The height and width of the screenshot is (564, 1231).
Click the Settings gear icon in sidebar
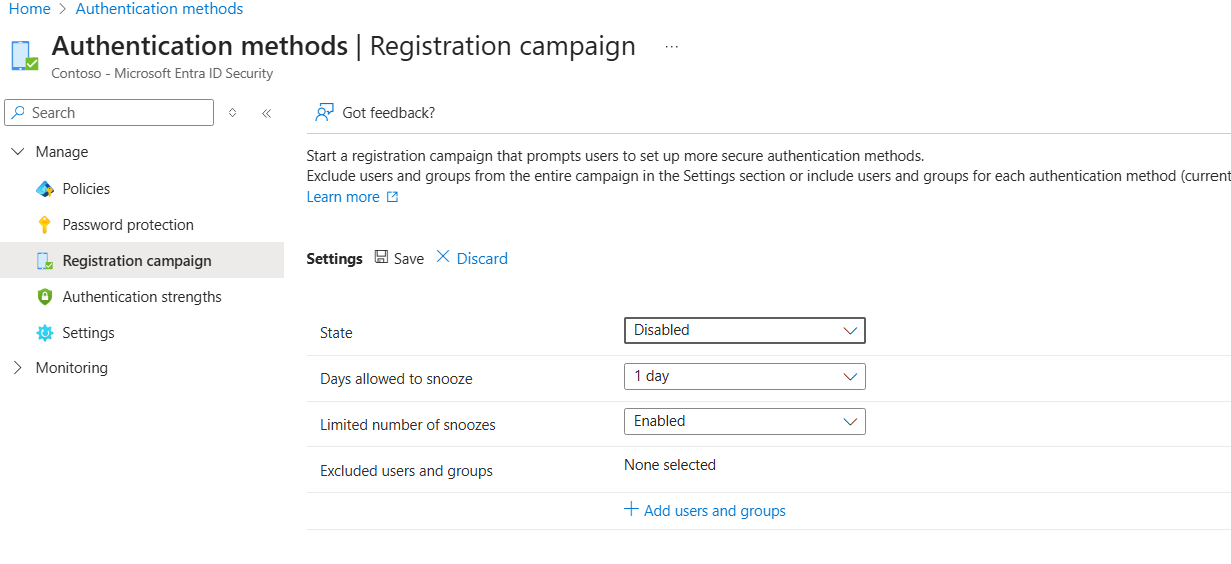point(44,333)
